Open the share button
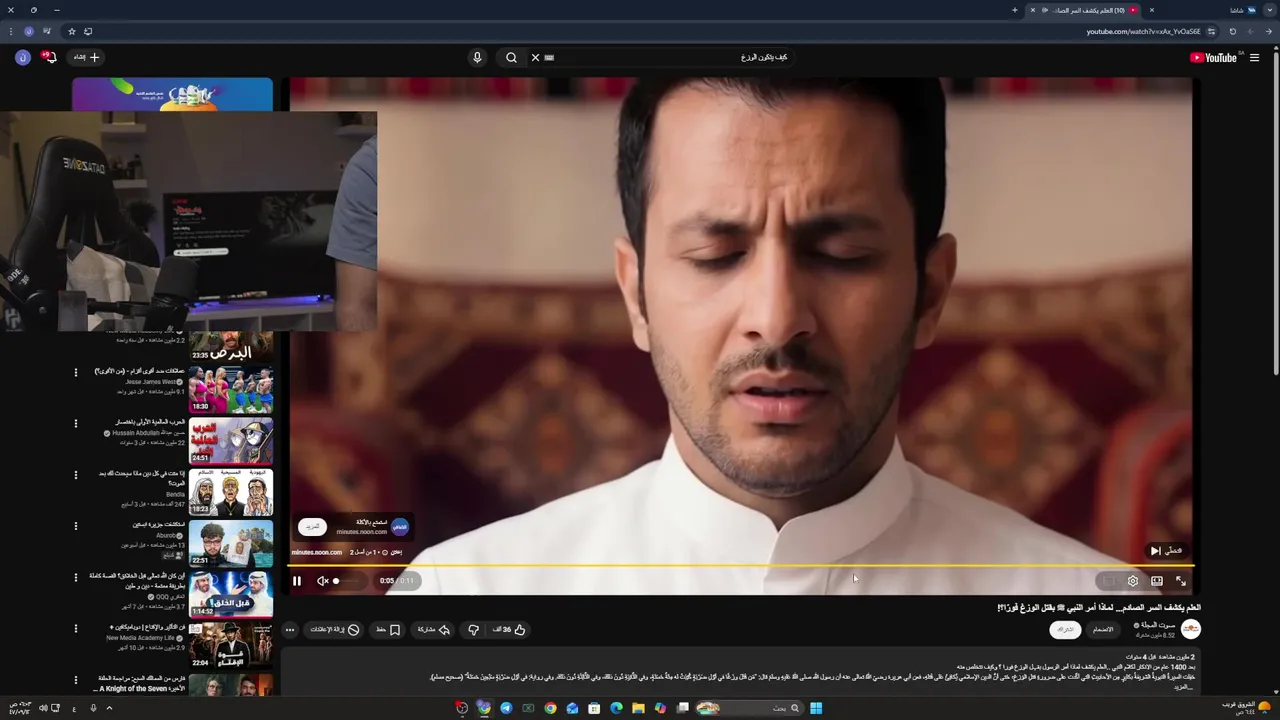 [433, 630]
